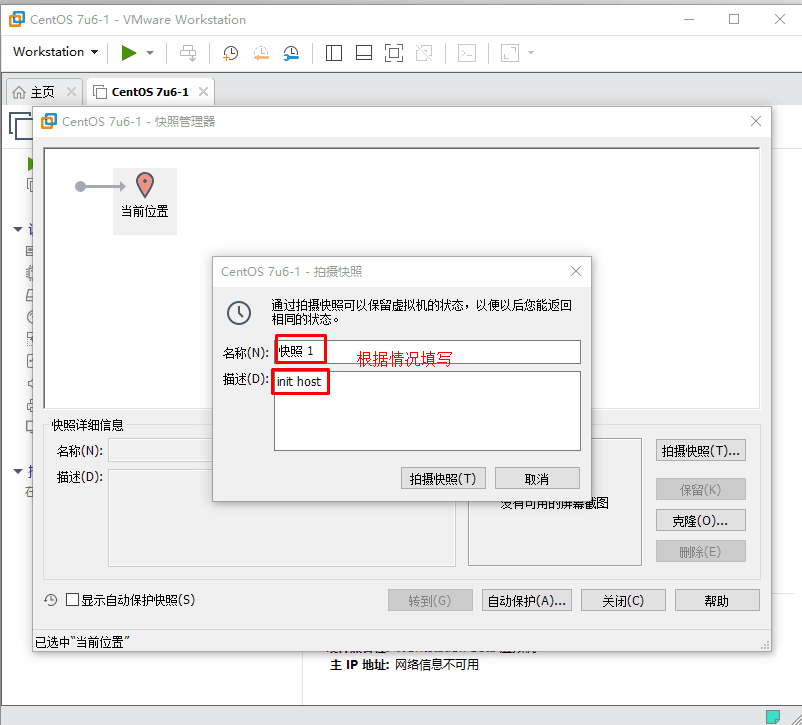Click the AutoProtect clock icon beside checkbox
Screen dimensions: 802x725
click(51, 600)
